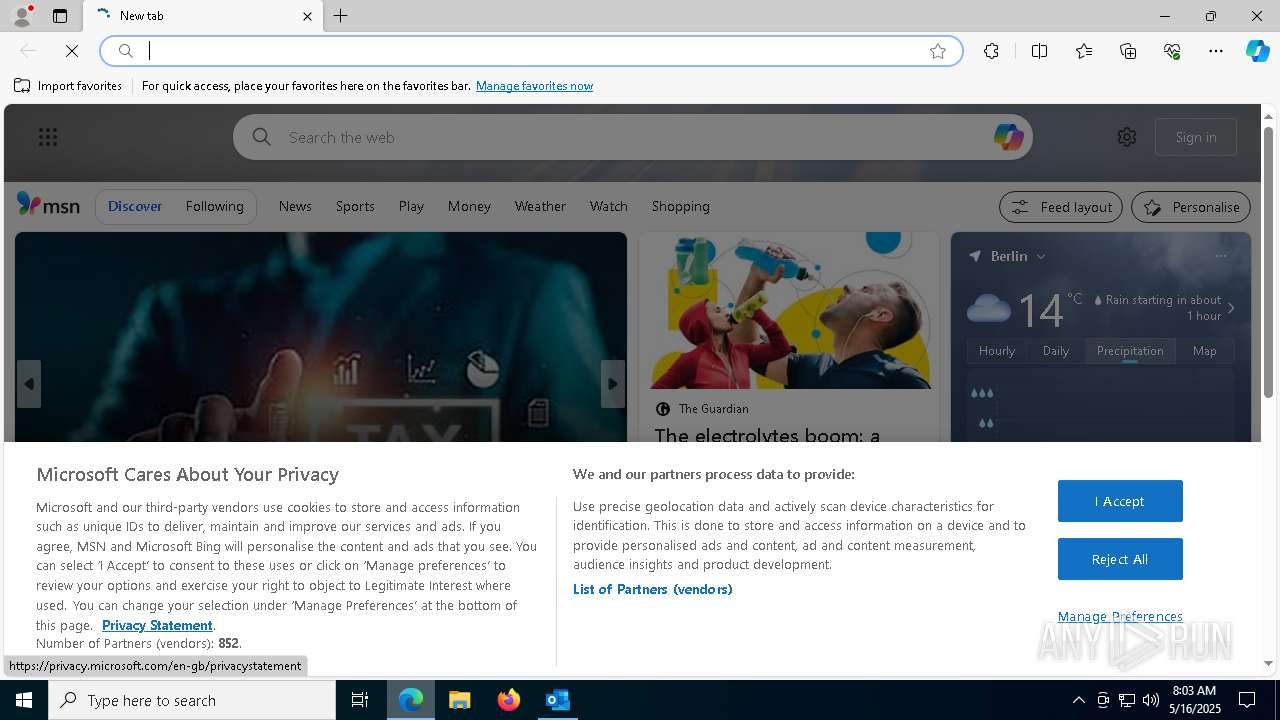Open weather card more options ellipsis
This screenshot has height=720, width=1280.
click(x=1221, y=256)
